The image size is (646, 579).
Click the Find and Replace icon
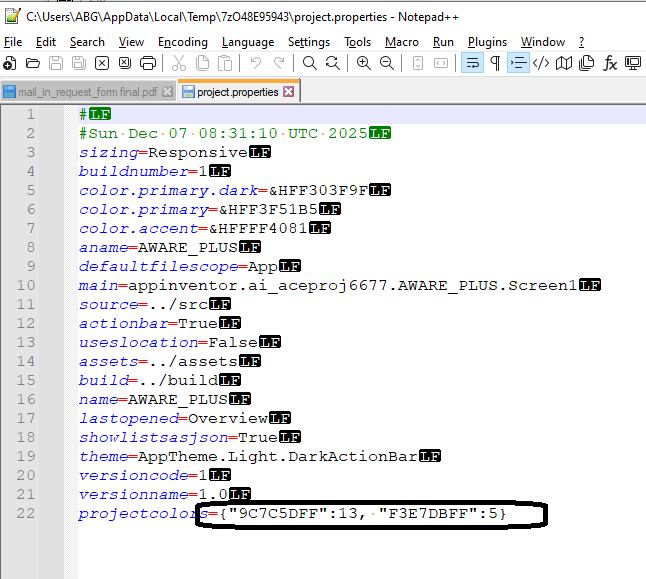click(x=332, y=63)
